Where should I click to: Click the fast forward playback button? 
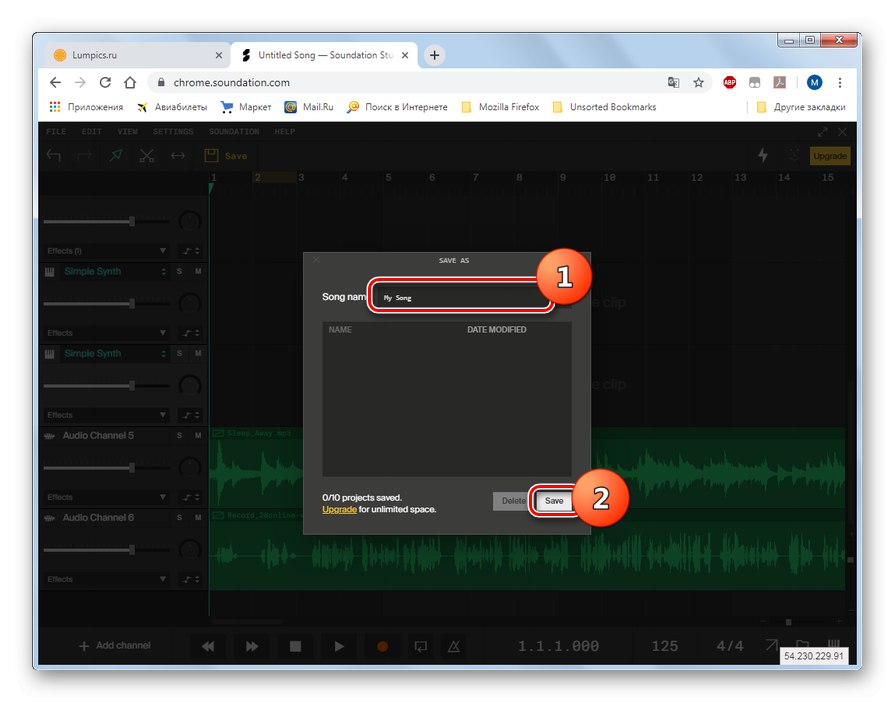(x=252, y=646)
